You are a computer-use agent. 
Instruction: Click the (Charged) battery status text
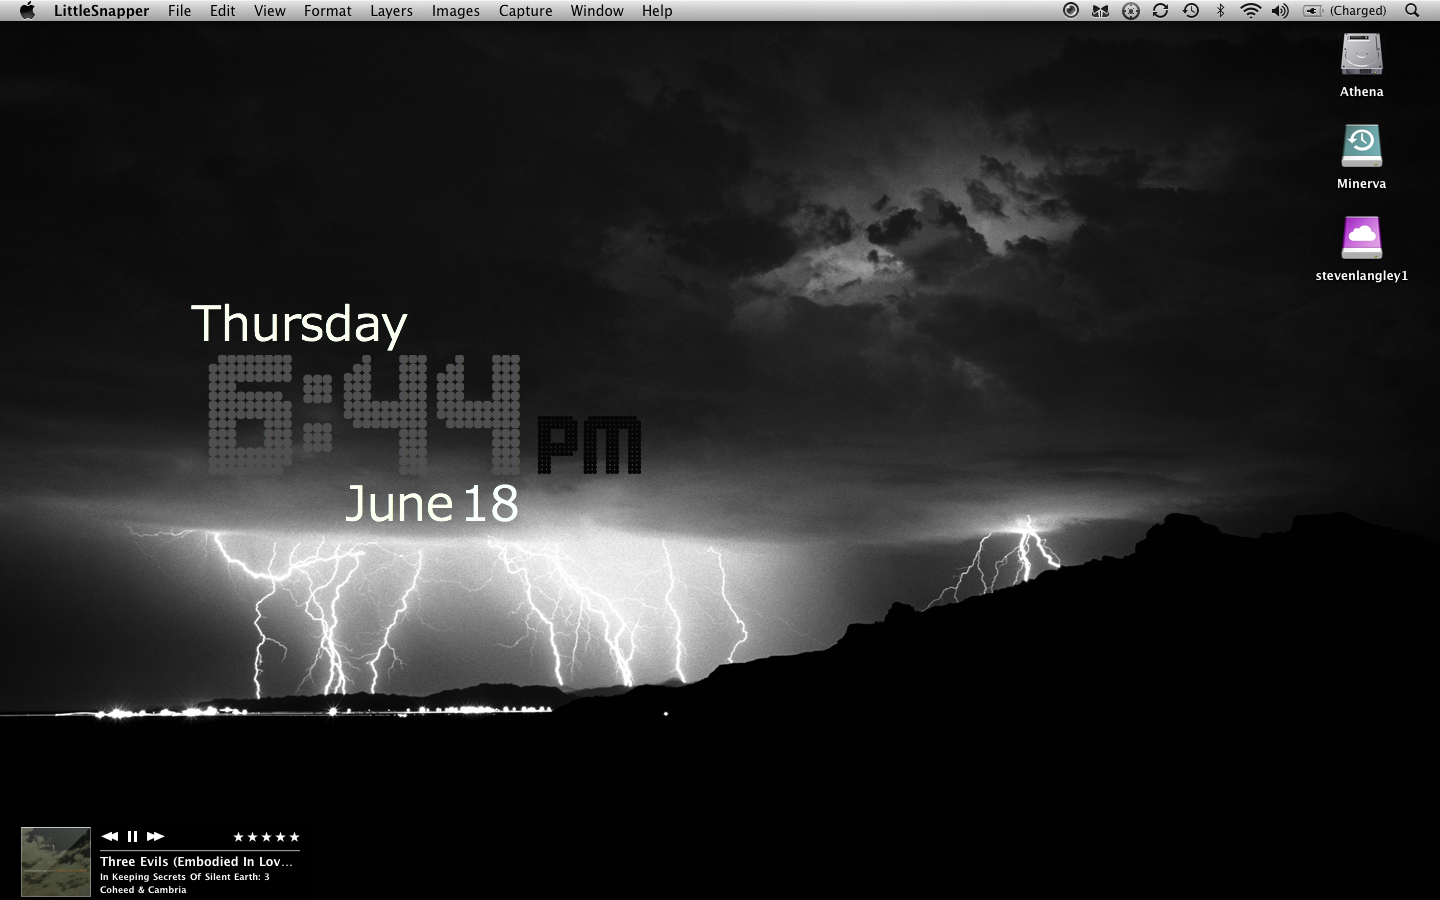point(1358,11)
